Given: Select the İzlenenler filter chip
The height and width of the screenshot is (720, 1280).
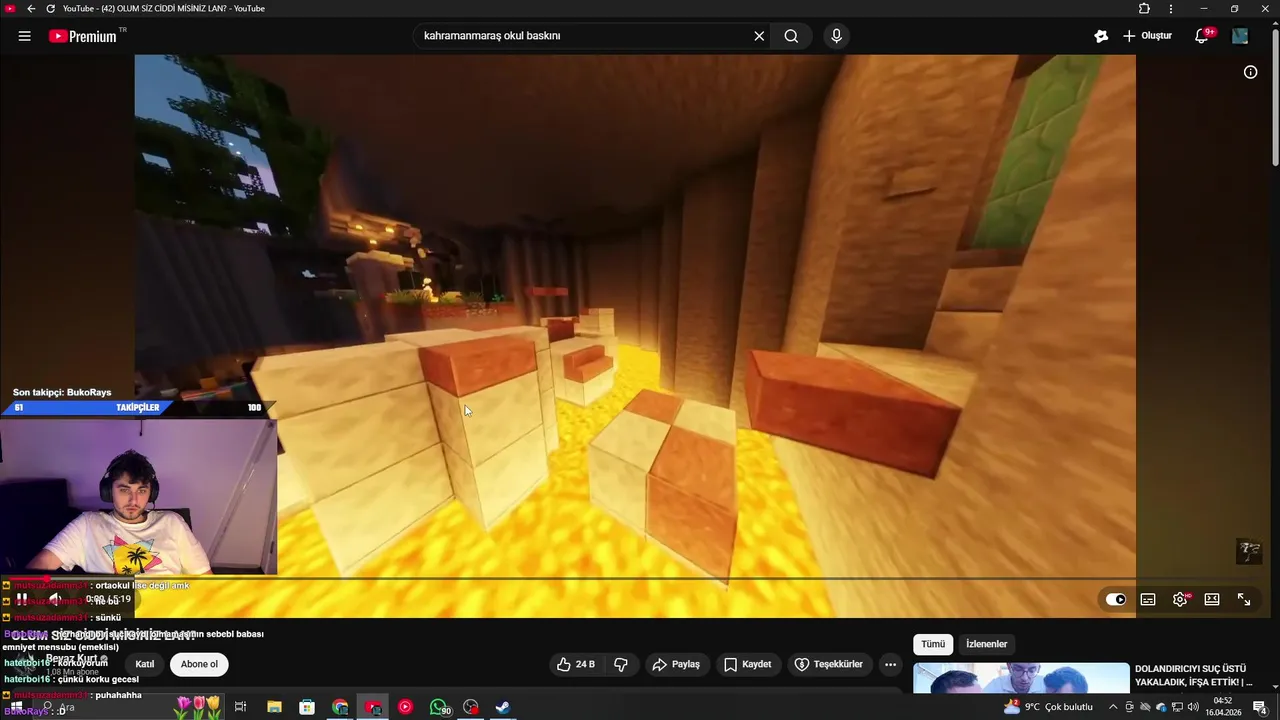Looking at the screenshot, I should tap(986, 644).
